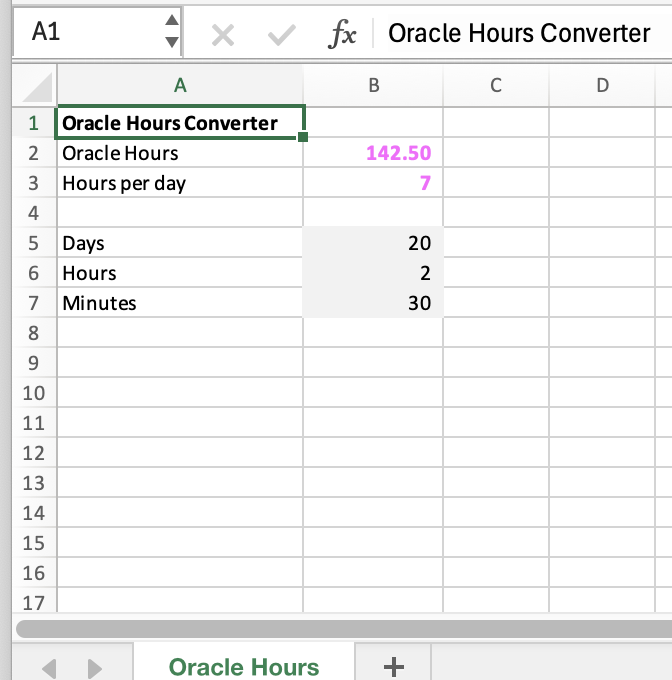The width and height of the screenshot is (672, 680).
Task: Select the Hours per day value 7
Action: 373,183
